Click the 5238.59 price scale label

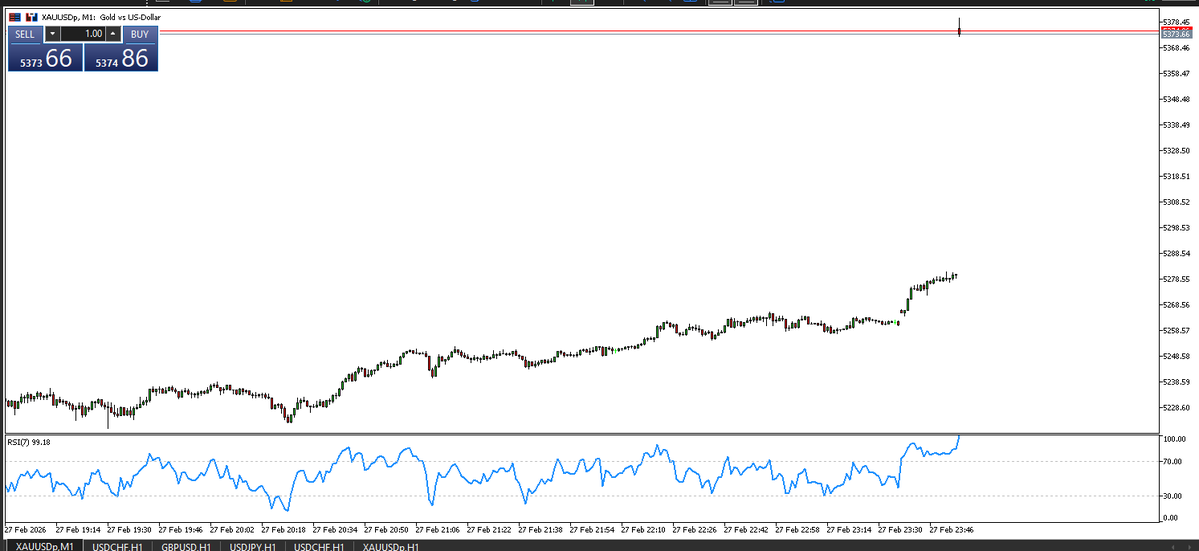pos(1176,382)
